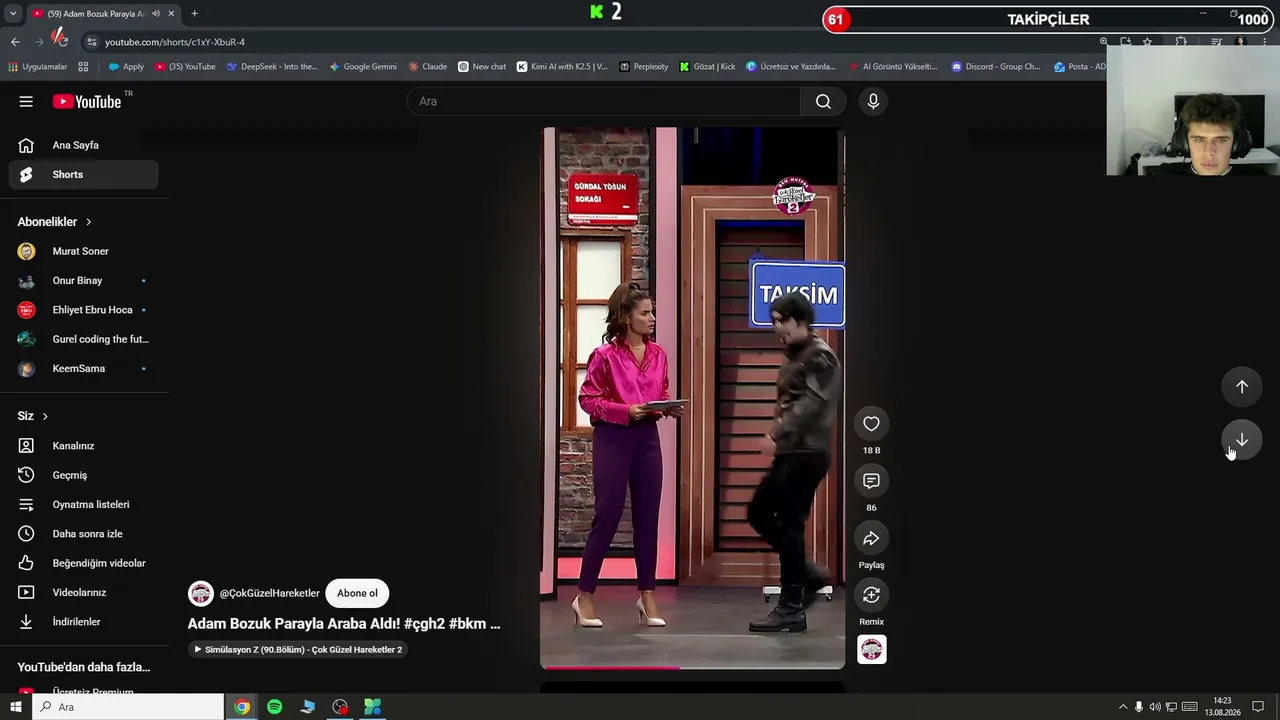Open the Perplexity bookmark
The width and height of the screenshot is (1280, 720).
pos(644,67)
